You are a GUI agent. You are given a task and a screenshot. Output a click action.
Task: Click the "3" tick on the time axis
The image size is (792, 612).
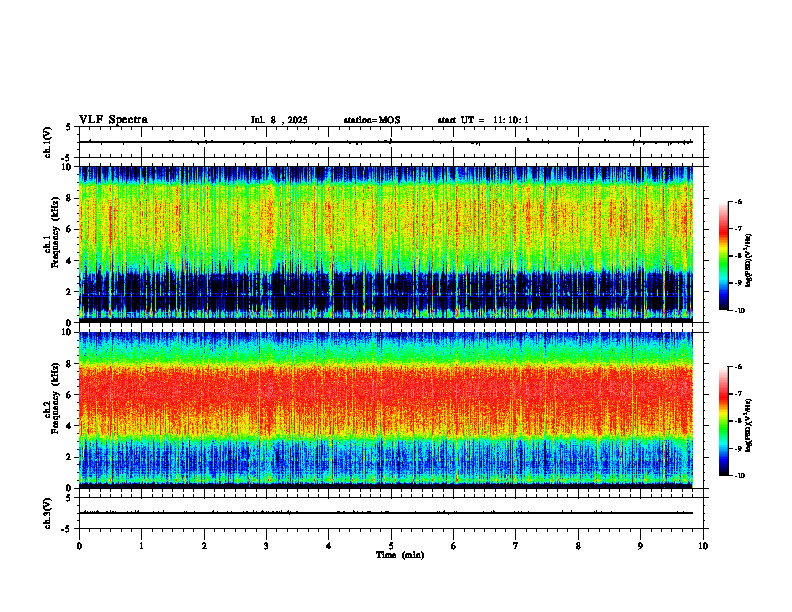pos(266,546)
